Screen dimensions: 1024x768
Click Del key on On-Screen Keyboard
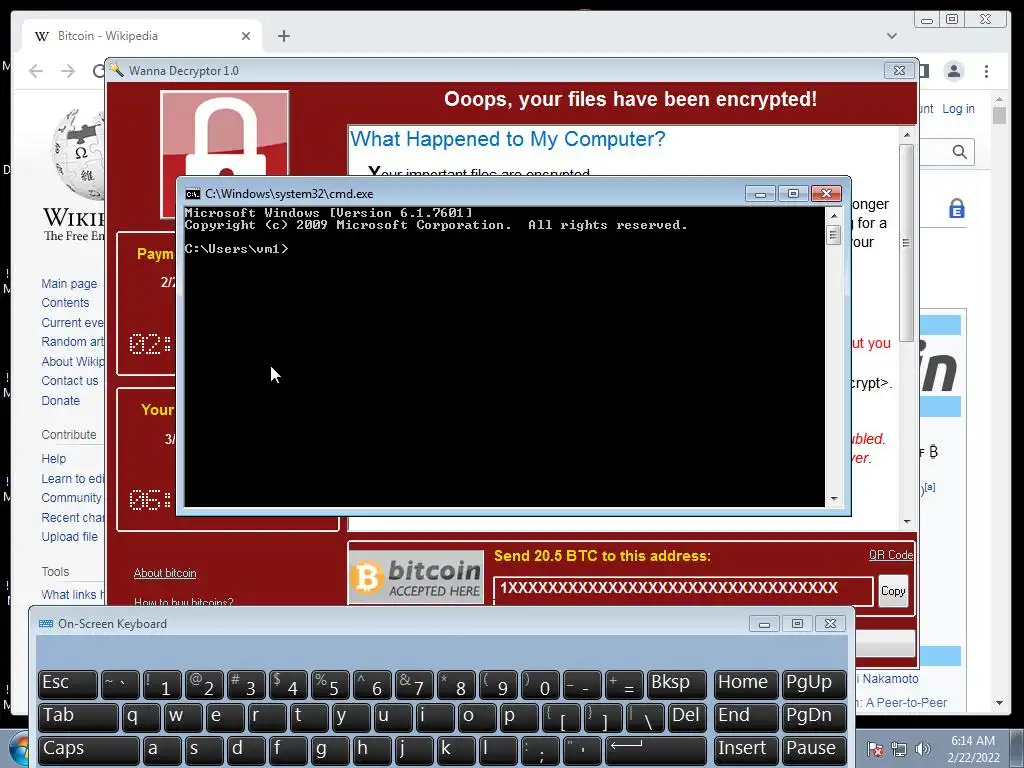pyautogui.click(x=687, y=717)
